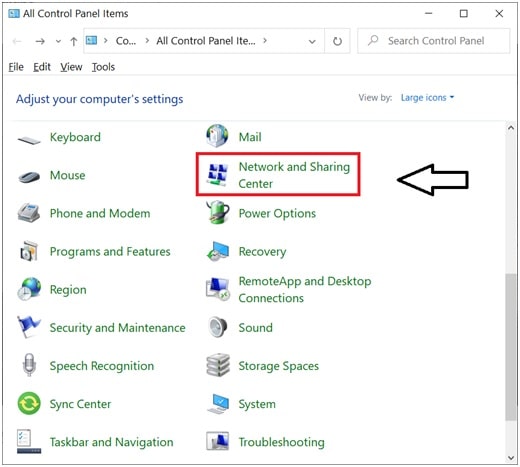Viewport: 520px width, 467px height.
Task: Open the Phone and Modem link
Action: click(x=100, y=213)
